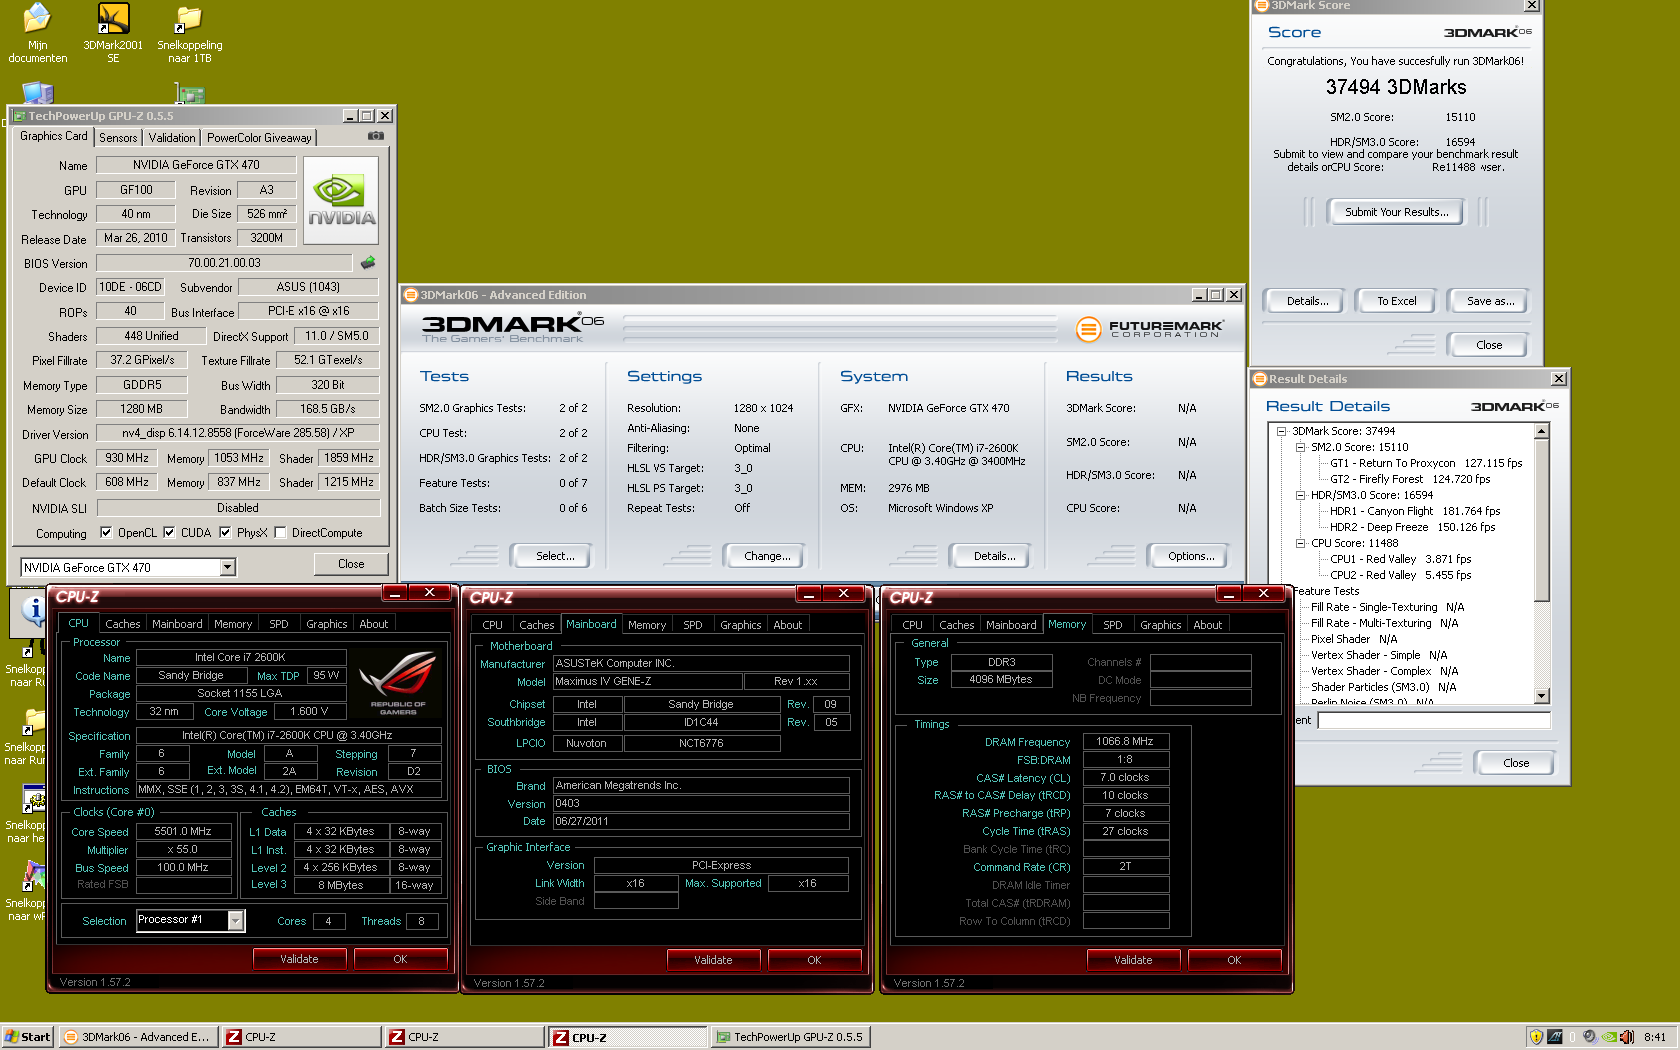
Task: Click the Result Details window title icon
Action: coord(1259,379)
